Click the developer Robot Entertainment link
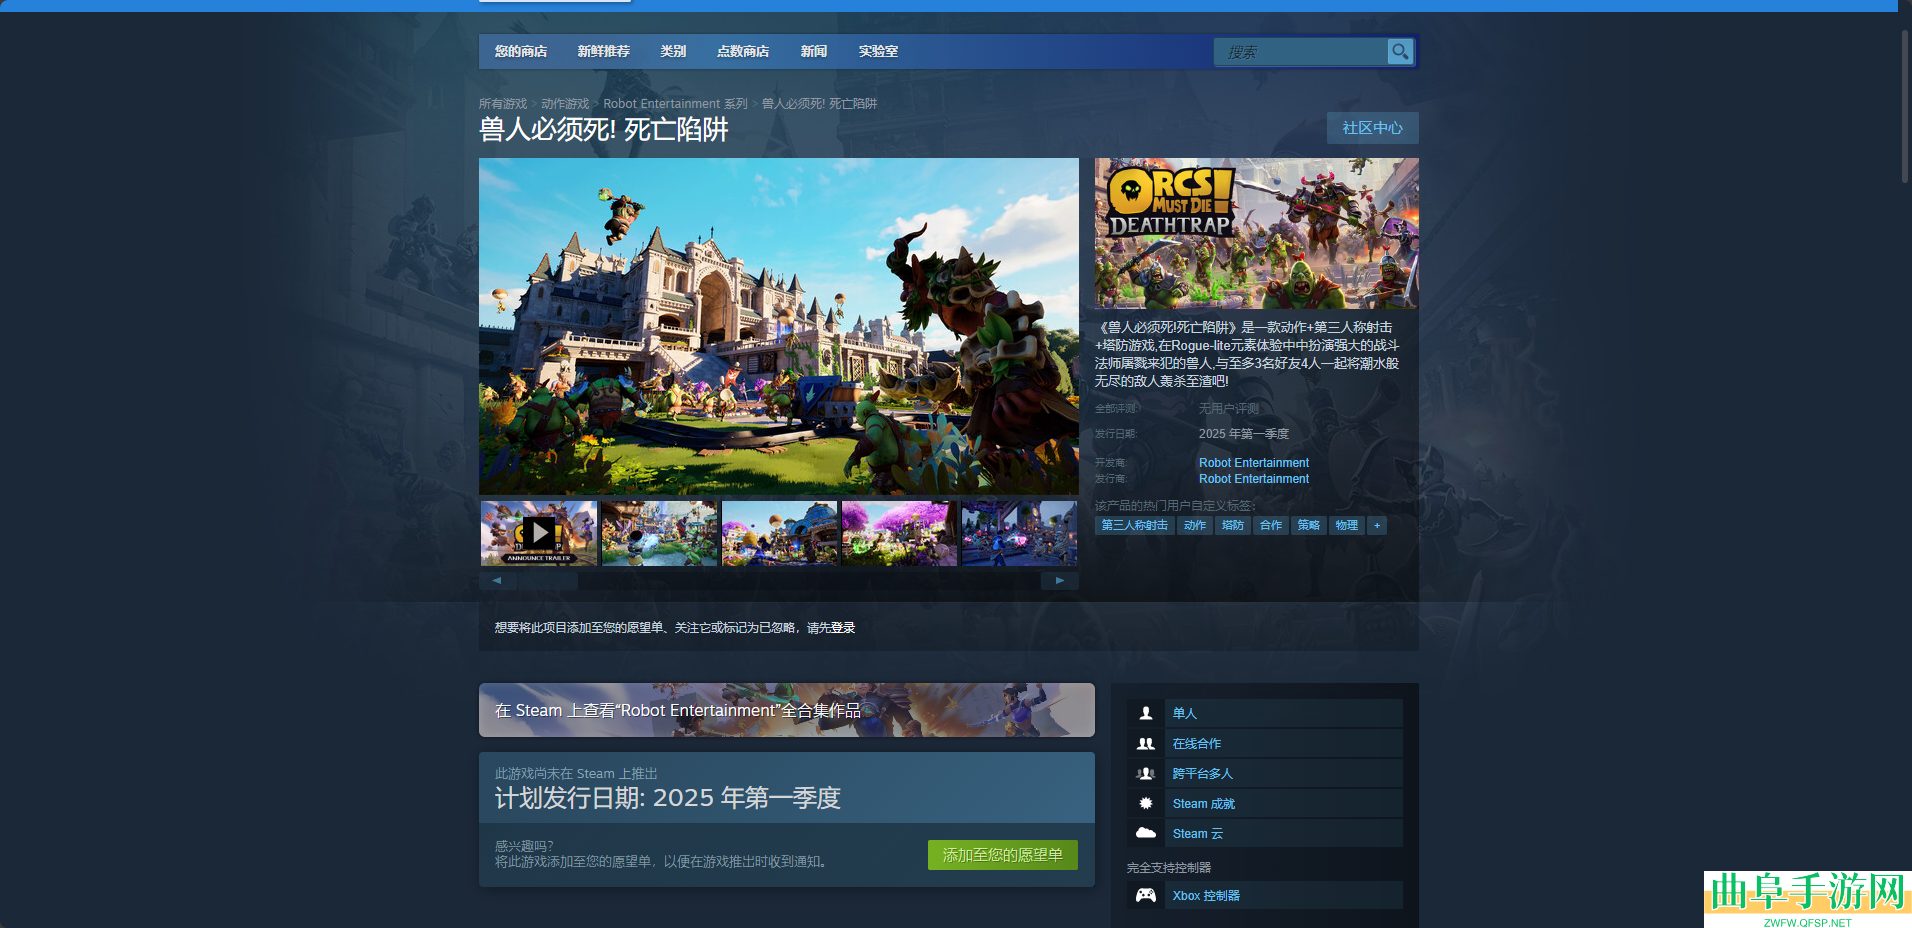 [1254, 463]
